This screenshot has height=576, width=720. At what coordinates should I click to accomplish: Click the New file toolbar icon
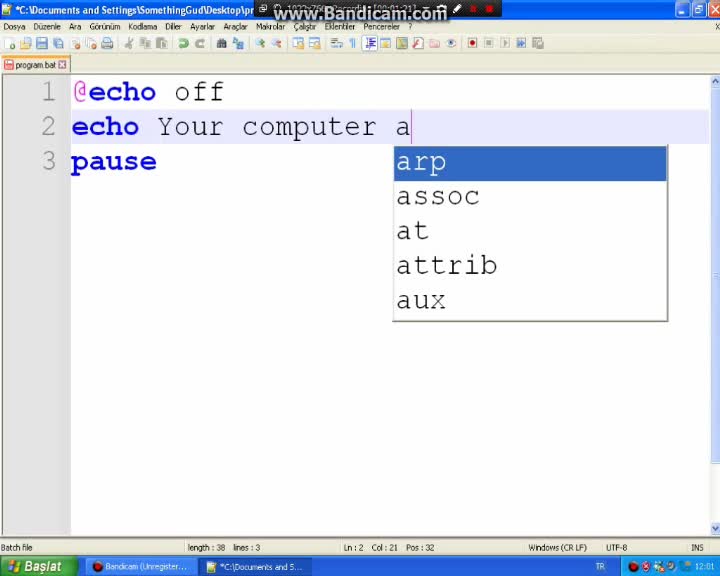coord(10,44)
